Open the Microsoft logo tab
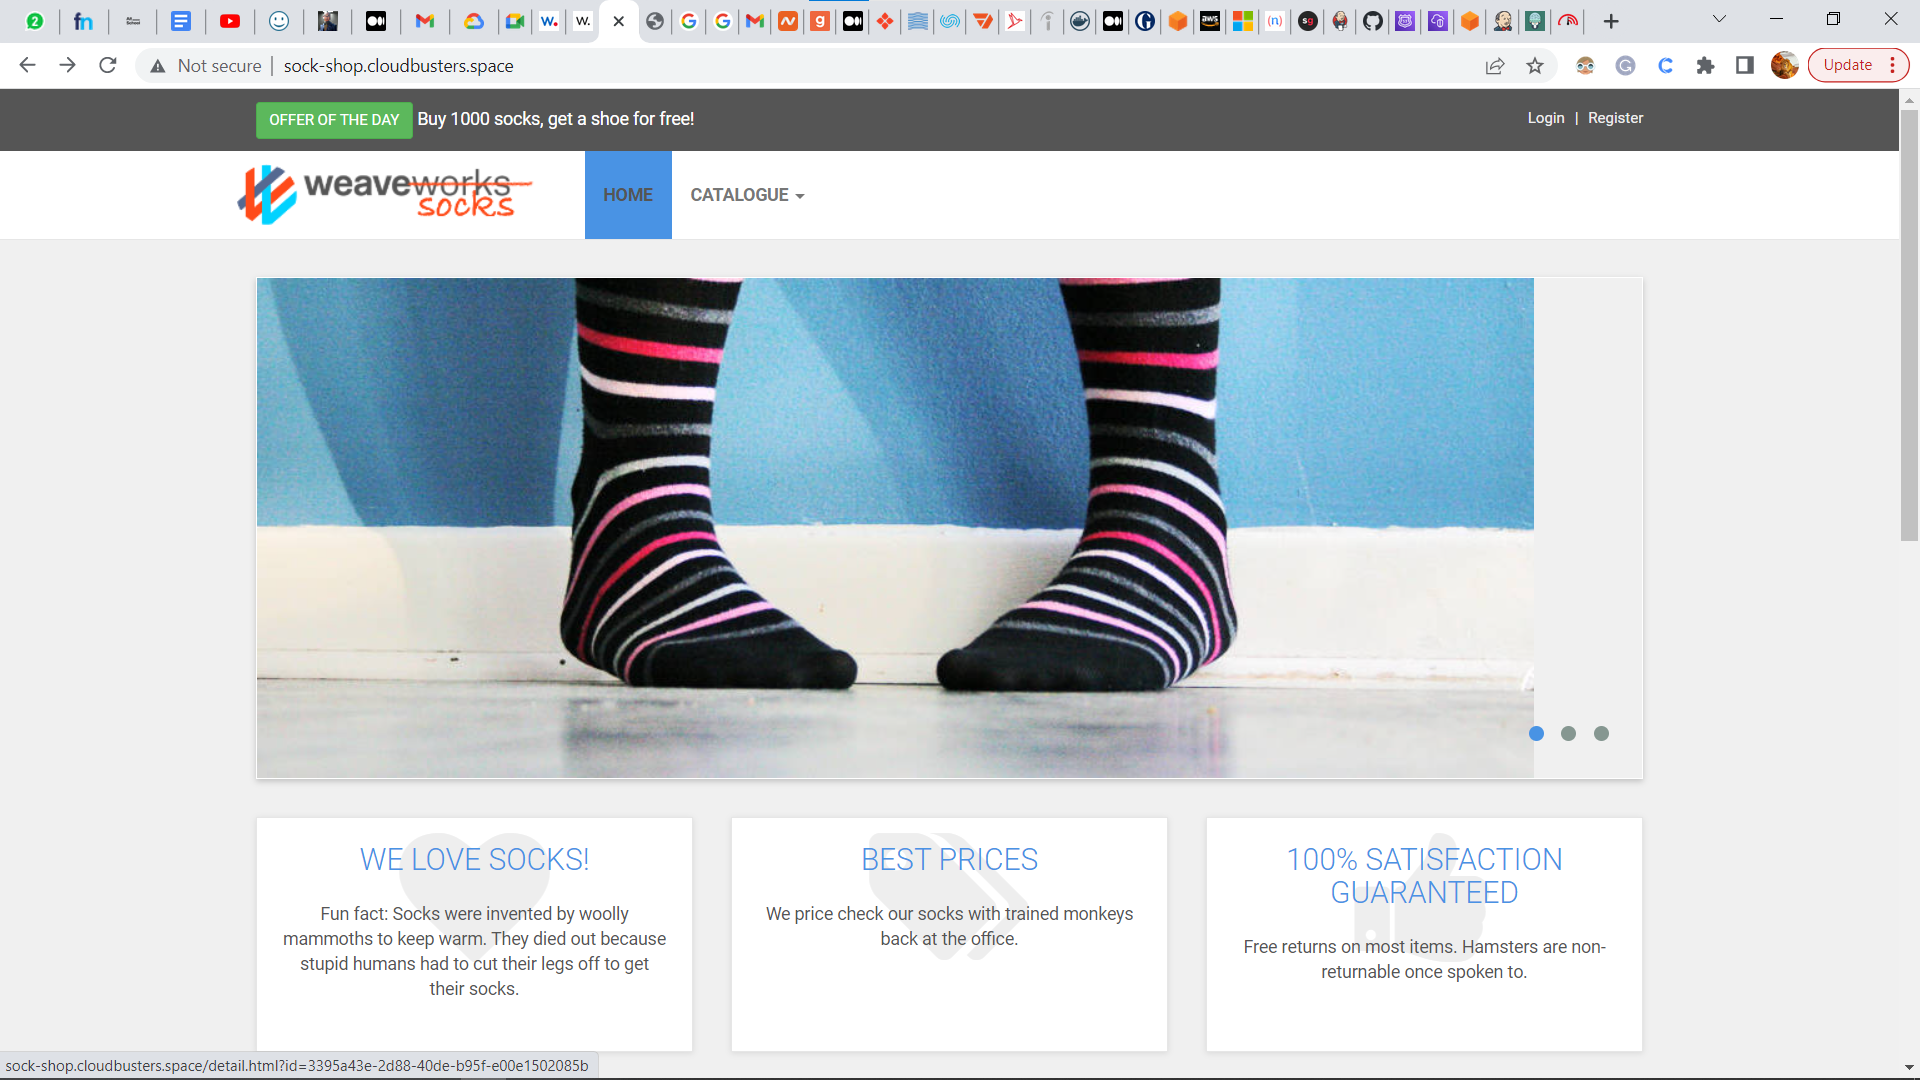Image resolution: width=1920 pixels, height=1080 pixels. click(x=1243, y=21)
